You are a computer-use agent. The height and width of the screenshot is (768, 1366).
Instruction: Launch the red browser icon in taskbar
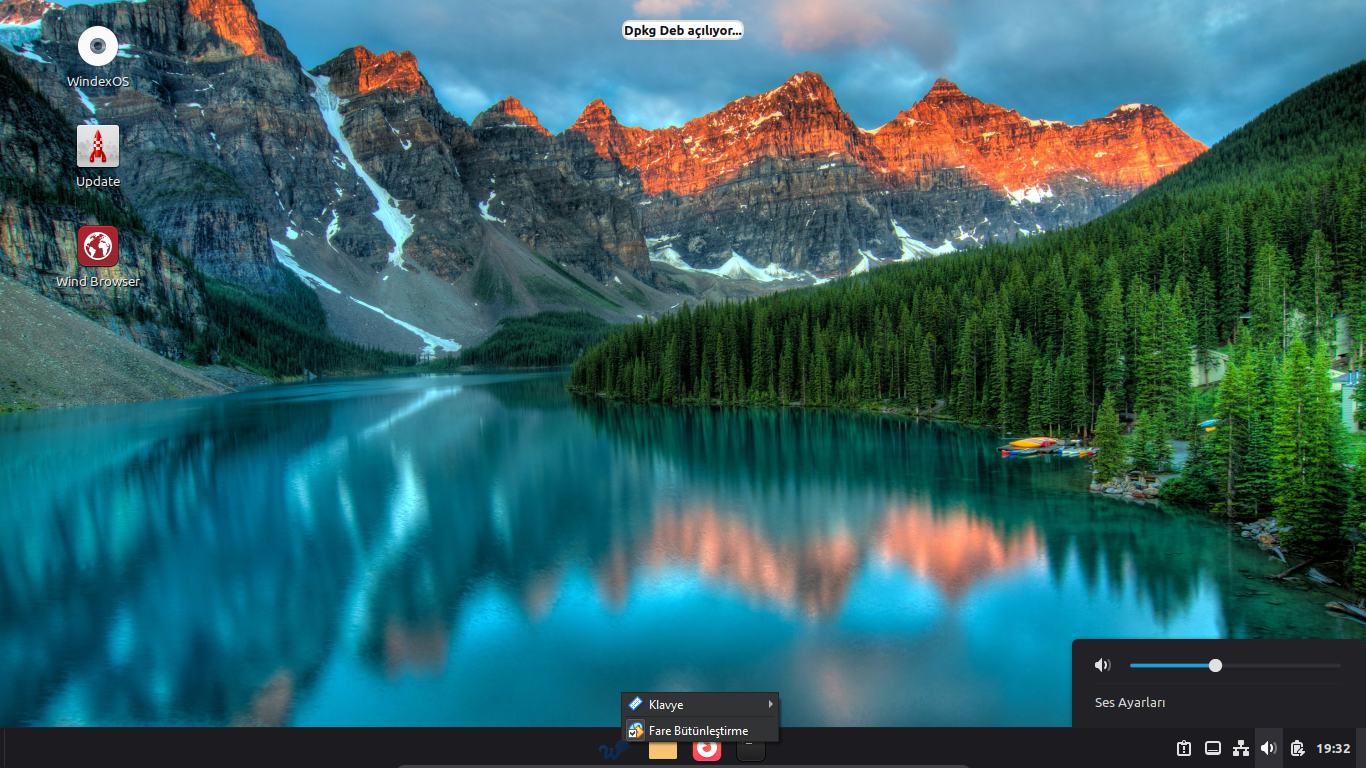point(707,749)
